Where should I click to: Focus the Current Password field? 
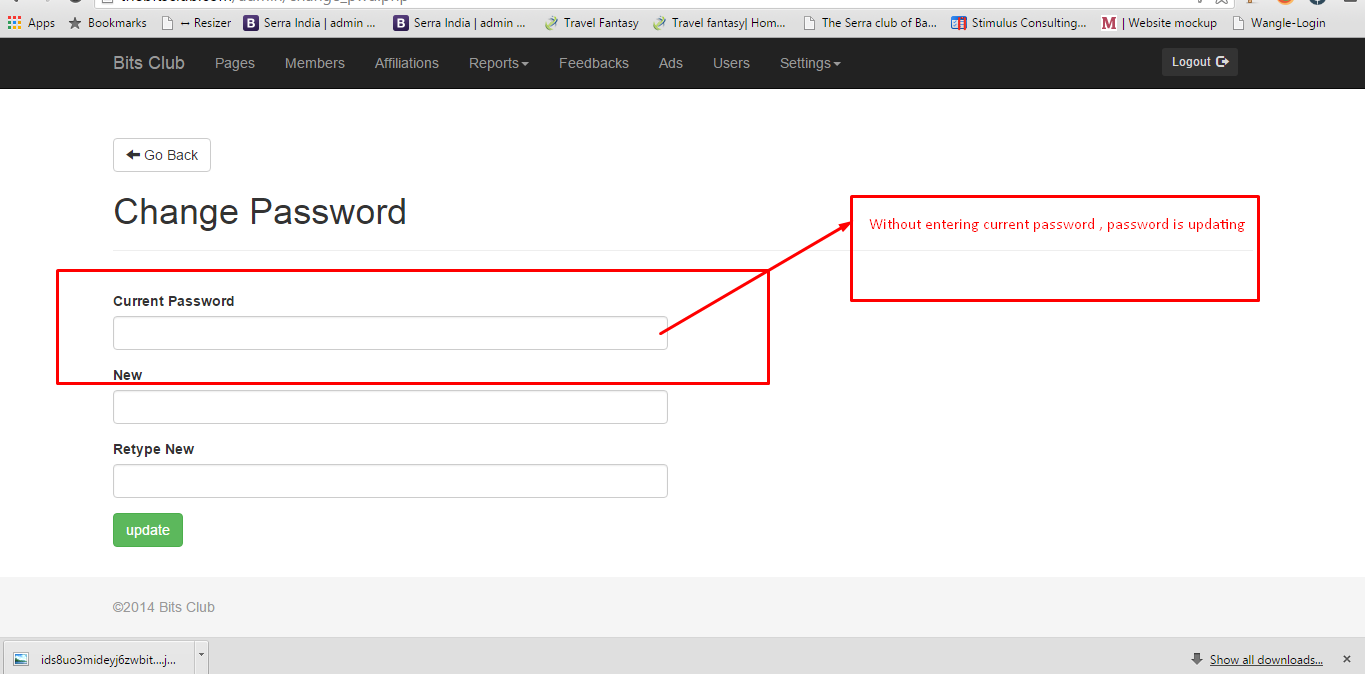(x=390, y=333)
